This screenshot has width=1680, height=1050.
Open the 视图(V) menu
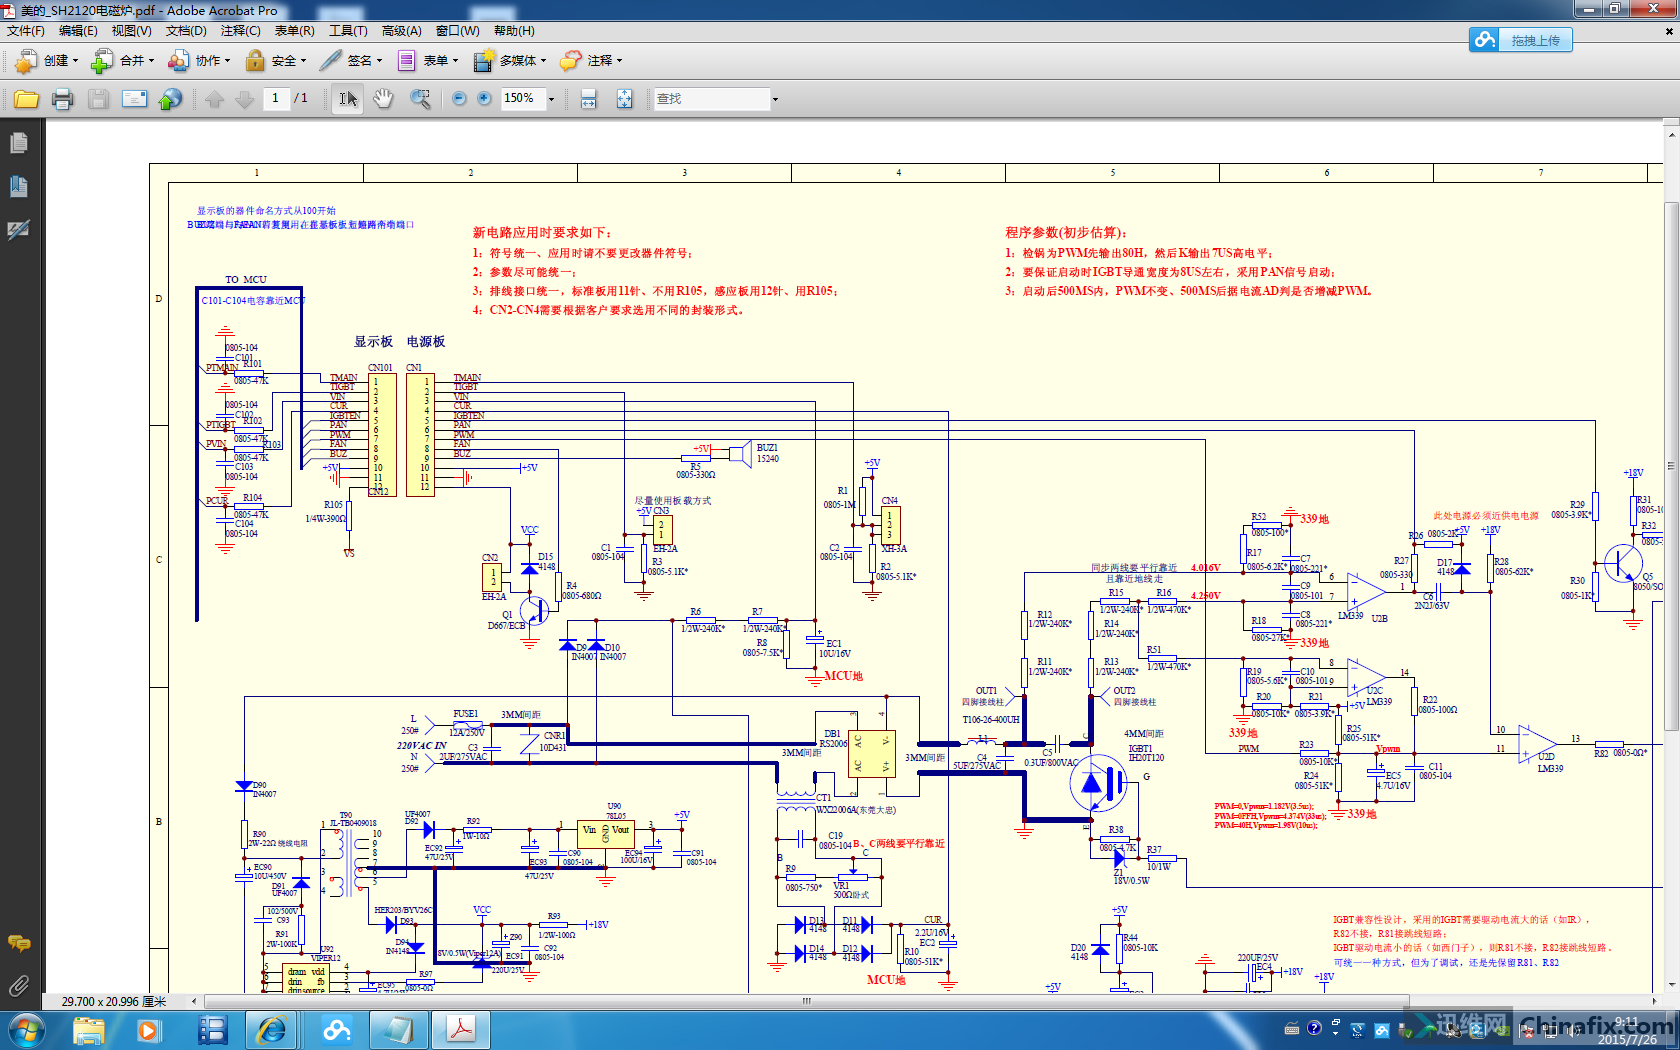pos(131,31)
